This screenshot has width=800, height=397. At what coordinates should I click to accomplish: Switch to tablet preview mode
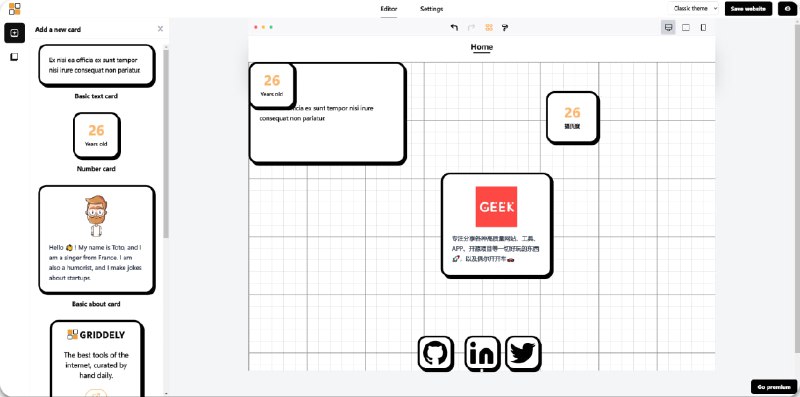click(686, 28)
